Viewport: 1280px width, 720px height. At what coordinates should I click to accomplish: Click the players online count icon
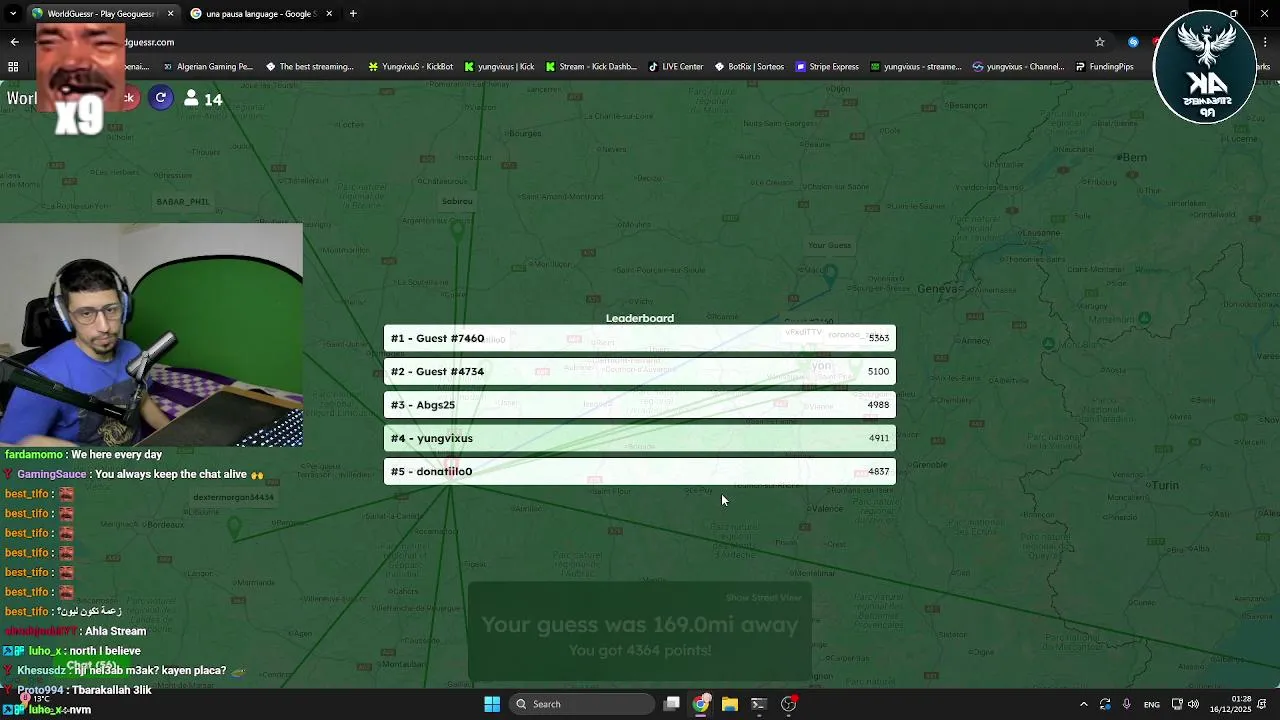191,98
